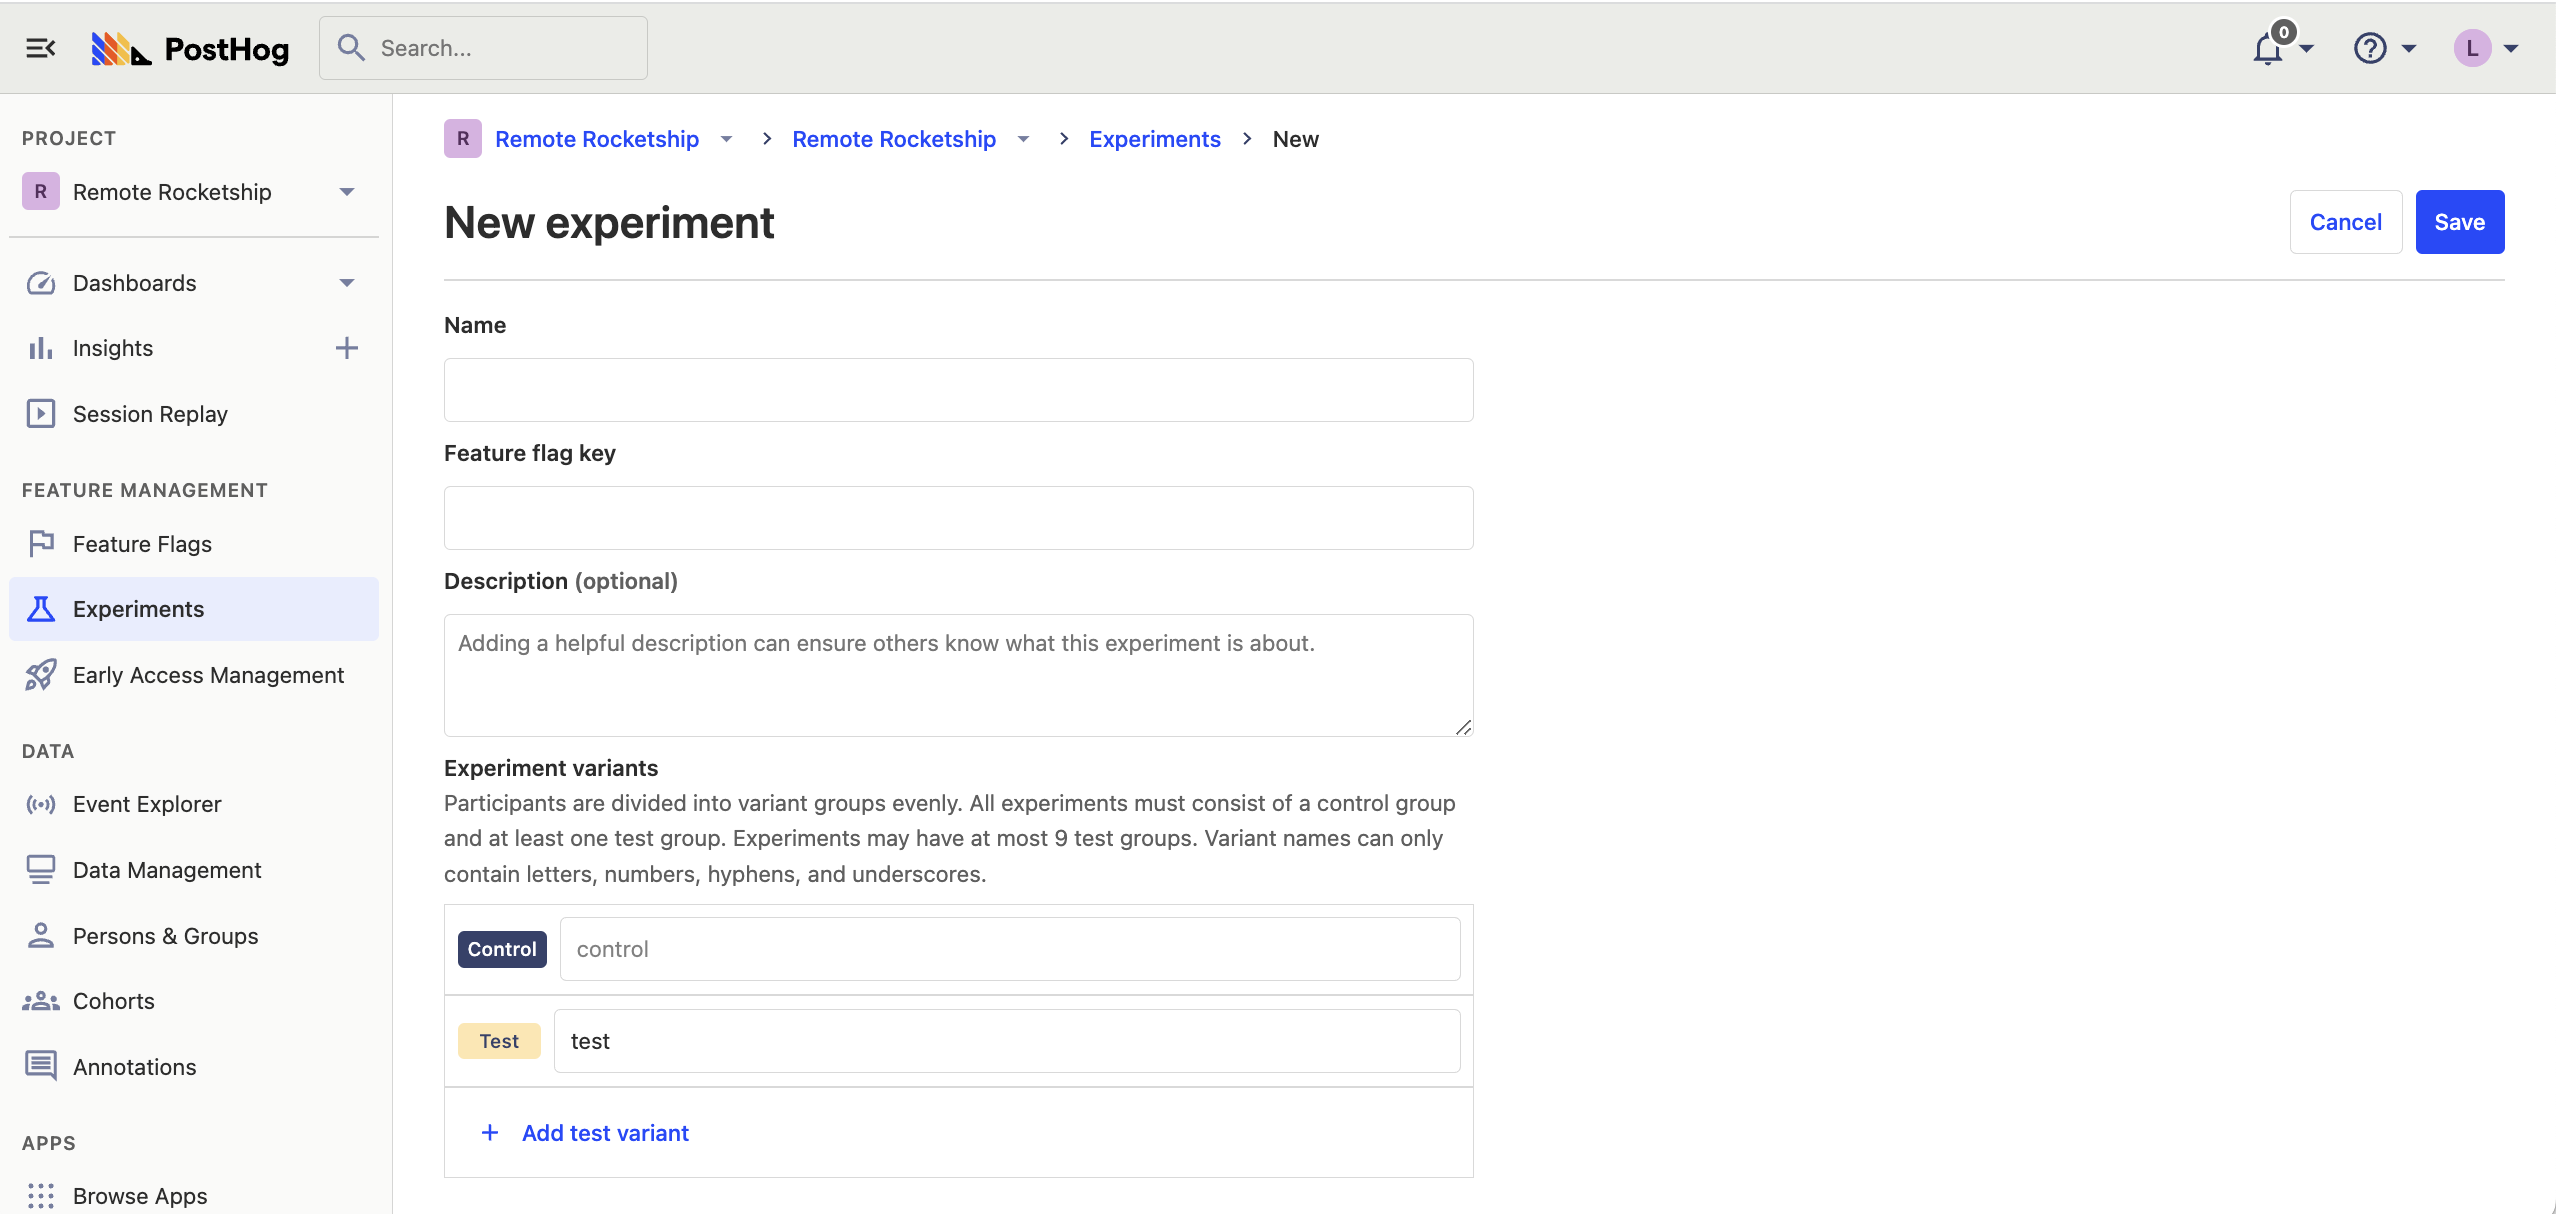Open the Experiments flask icon
The image size is (2556, 1214).
click(x=39, y=608)
